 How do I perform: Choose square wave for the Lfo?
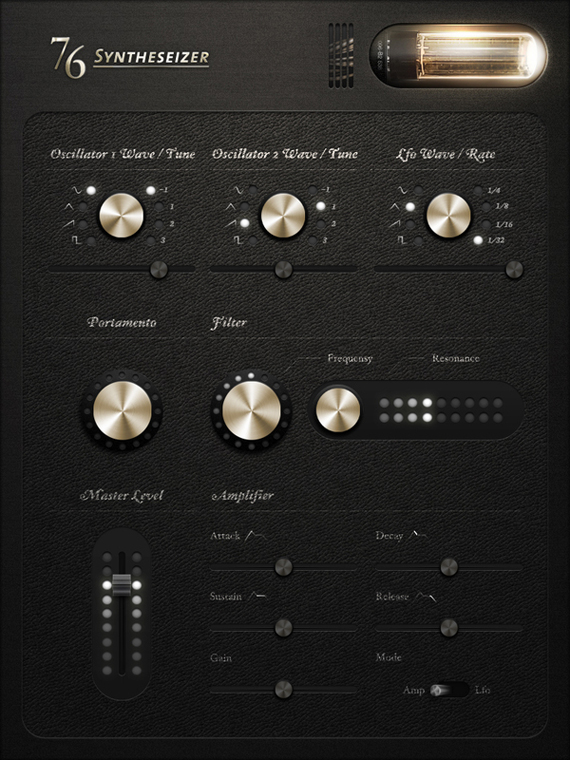(x=418, y=240)
